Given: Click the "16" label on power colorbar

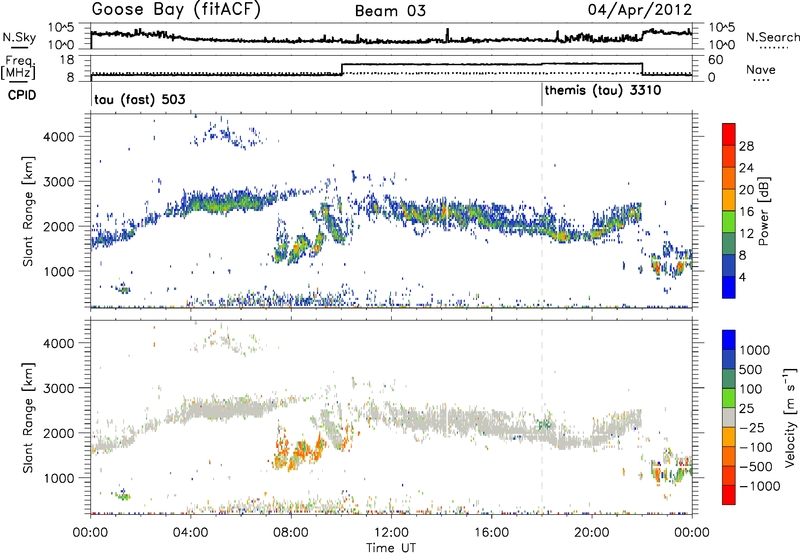Looking at the screenshot, I should [746, 212].
